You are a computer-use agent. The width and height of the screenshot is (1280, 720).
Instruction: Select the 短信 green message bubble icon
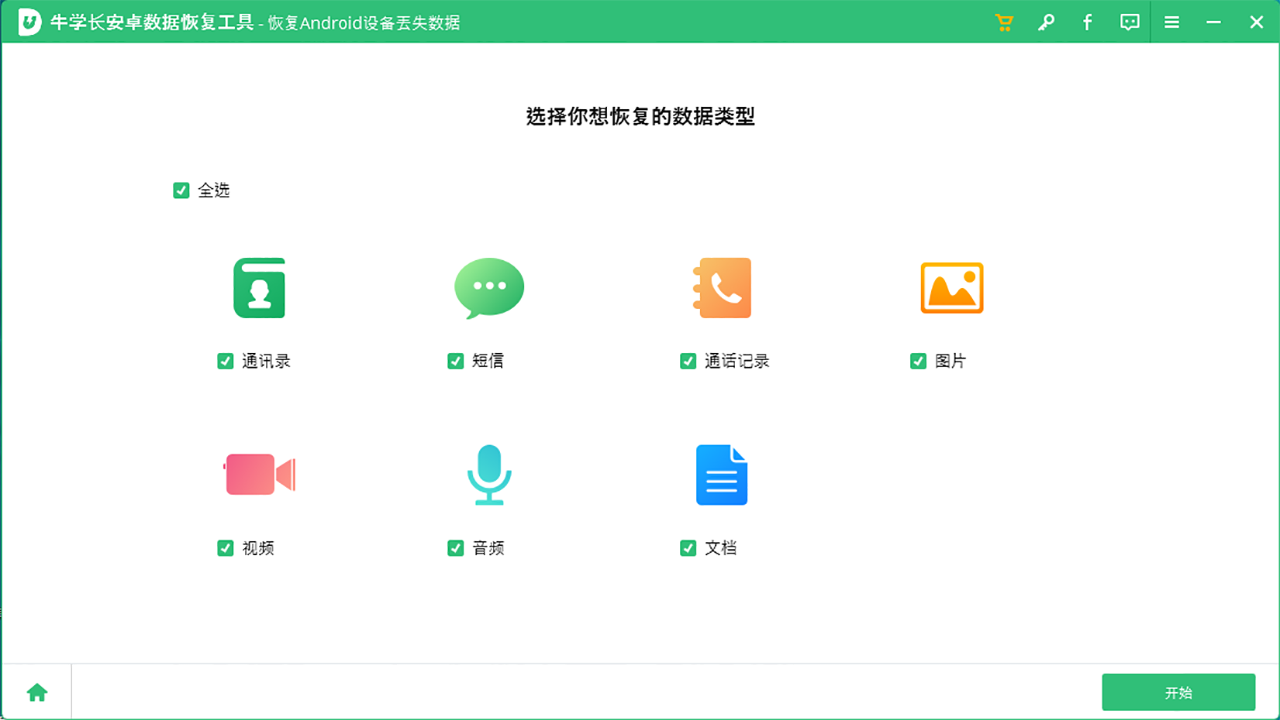point(489,287)
